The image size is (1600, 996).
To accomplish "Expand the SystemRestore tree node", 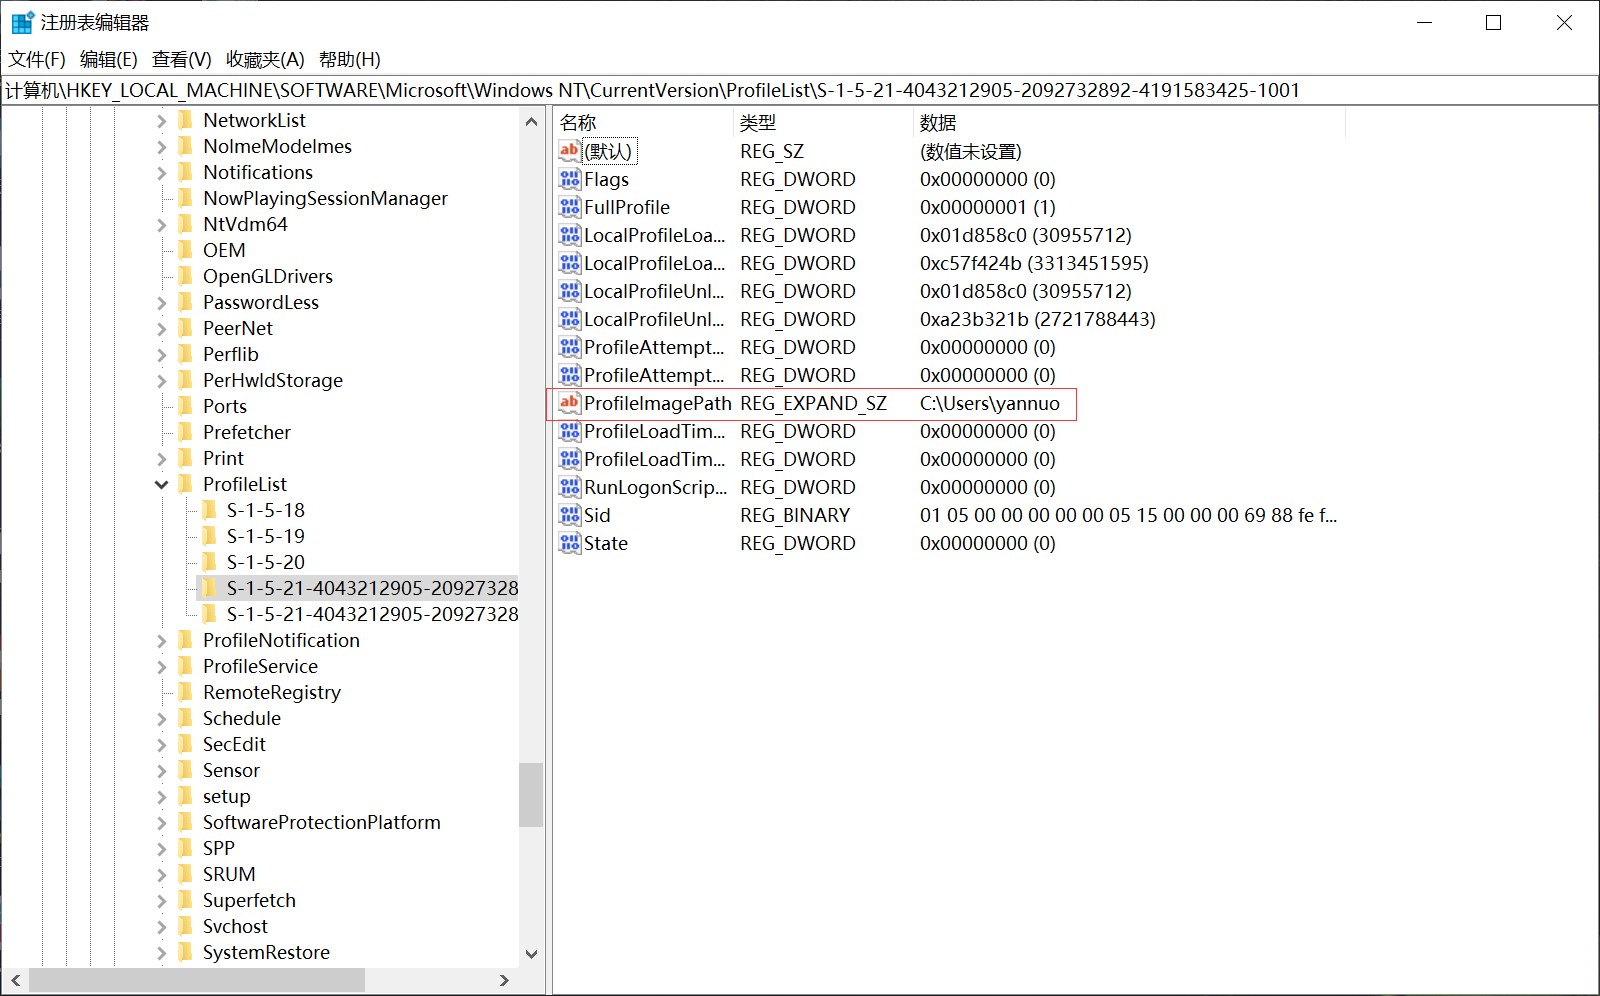I will (161, 952).
